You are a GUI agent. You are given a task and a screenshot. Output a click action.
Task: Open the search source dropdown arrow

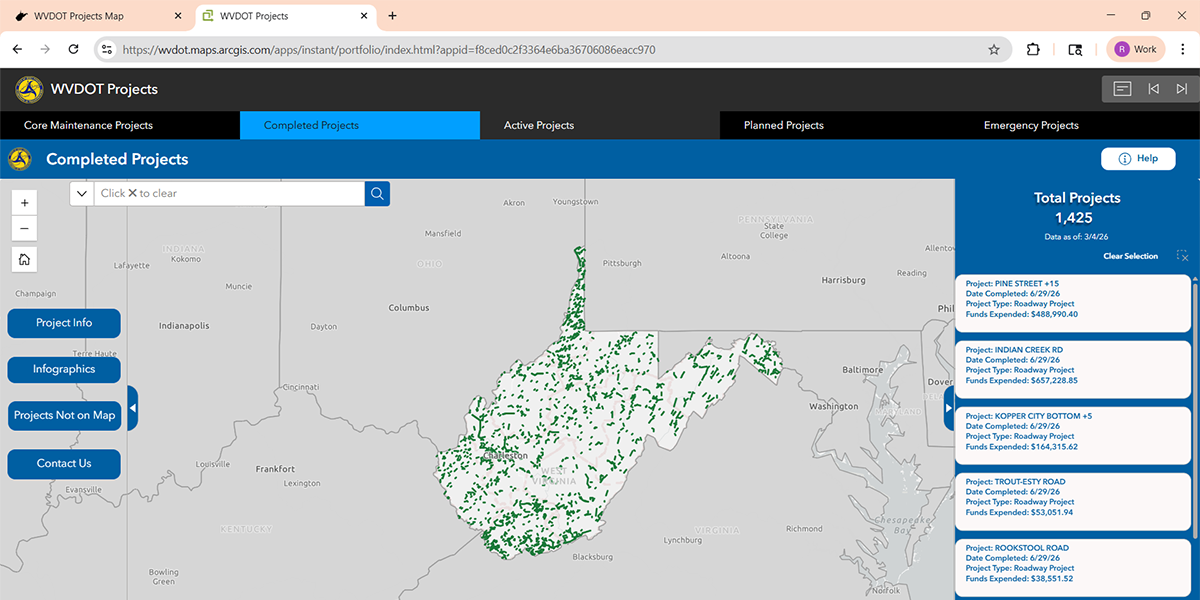pos(82,193)
